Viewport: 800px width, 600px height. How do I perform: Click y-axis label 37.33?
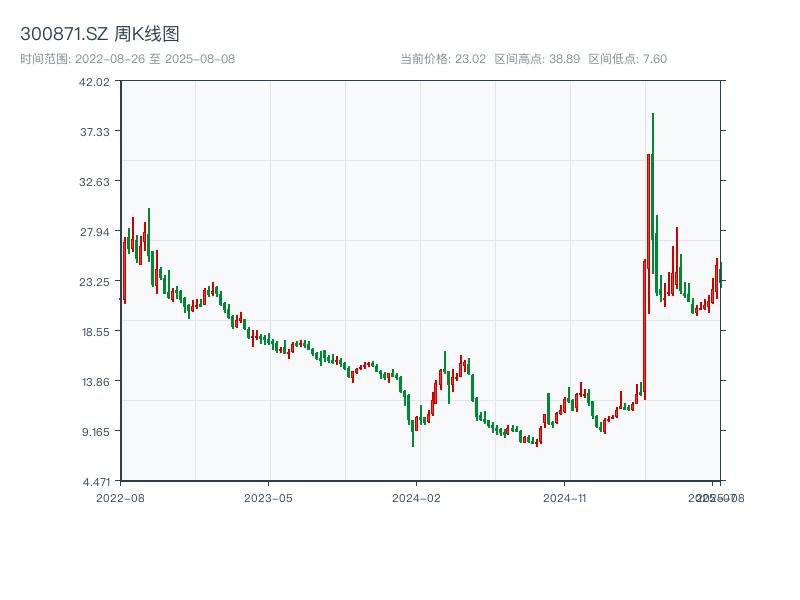(94, 132)
